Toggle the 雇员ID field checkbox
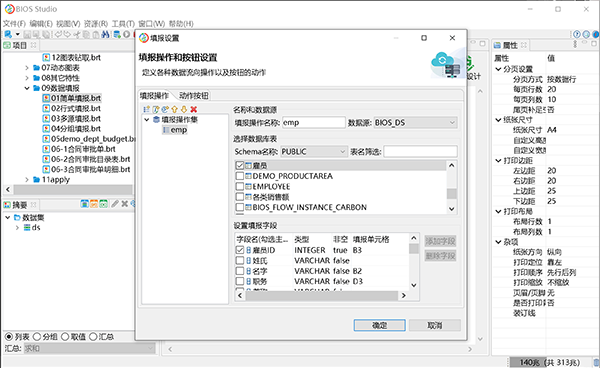Viewport: 600px width, 368px height. (240, 250)
